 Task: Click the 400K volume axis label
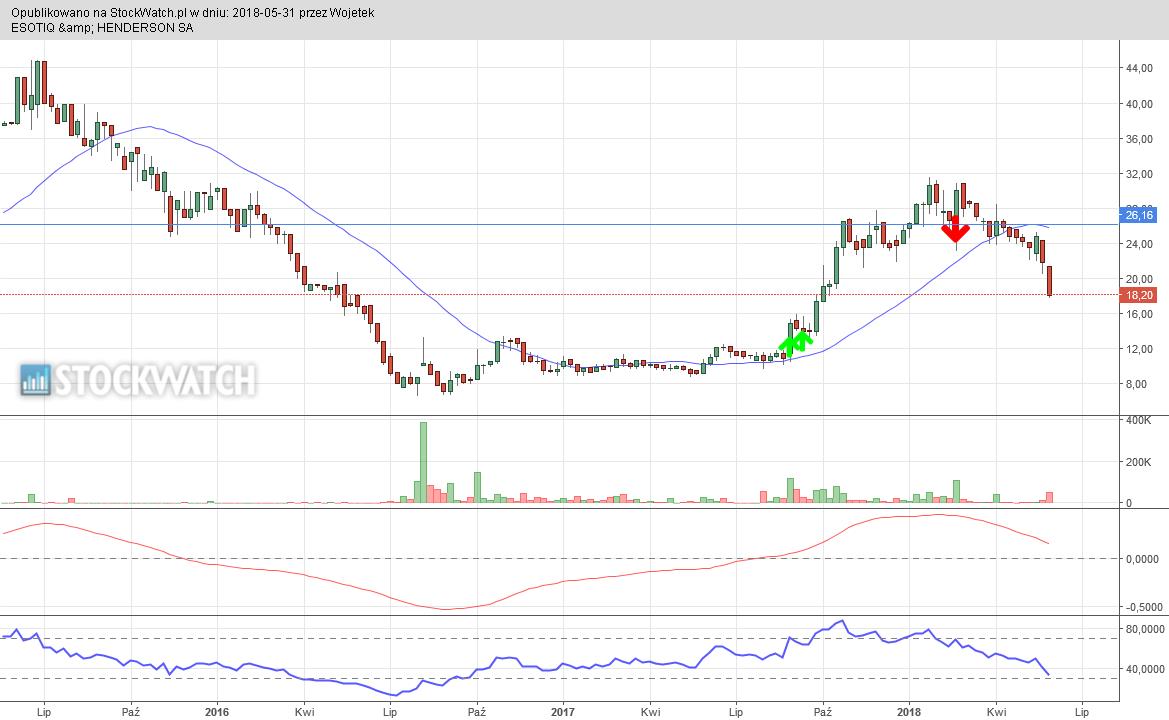(x=1139, y=420)
